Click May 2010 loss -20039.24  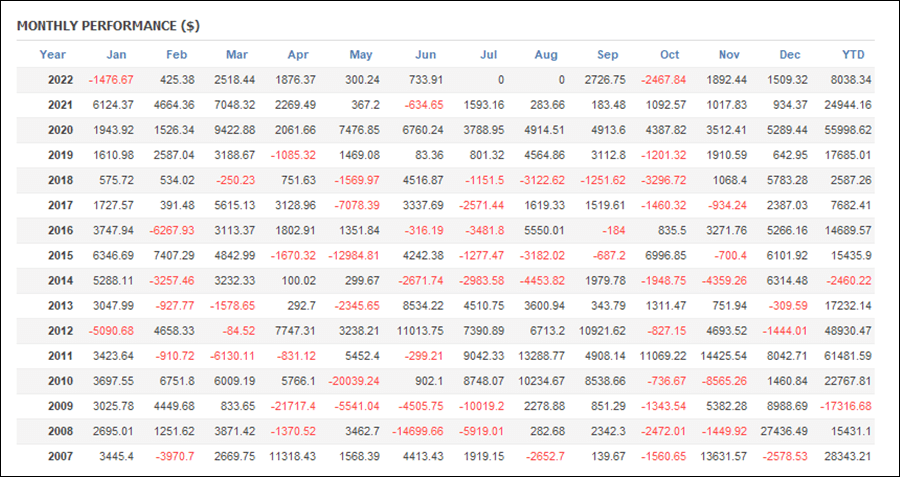pyautogui.click(x=353, y=381)
